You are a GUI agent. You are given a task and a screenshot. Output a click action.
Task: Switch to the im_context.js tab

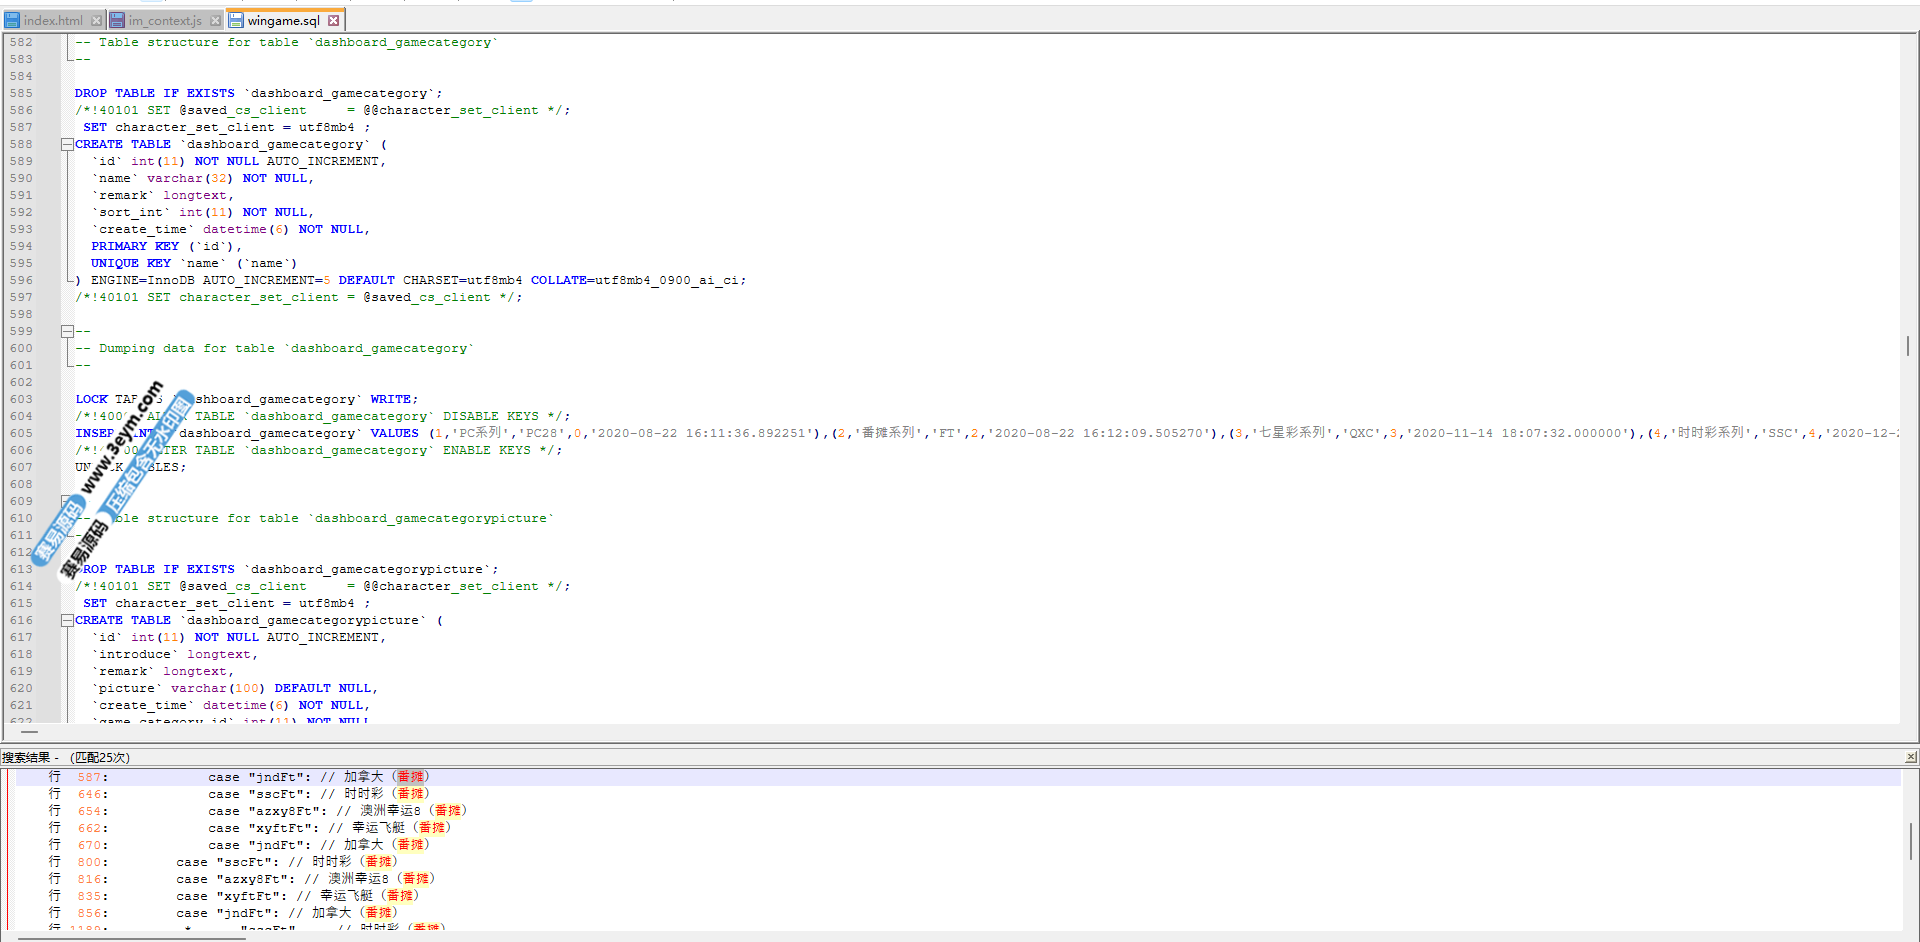pos(165,21)
